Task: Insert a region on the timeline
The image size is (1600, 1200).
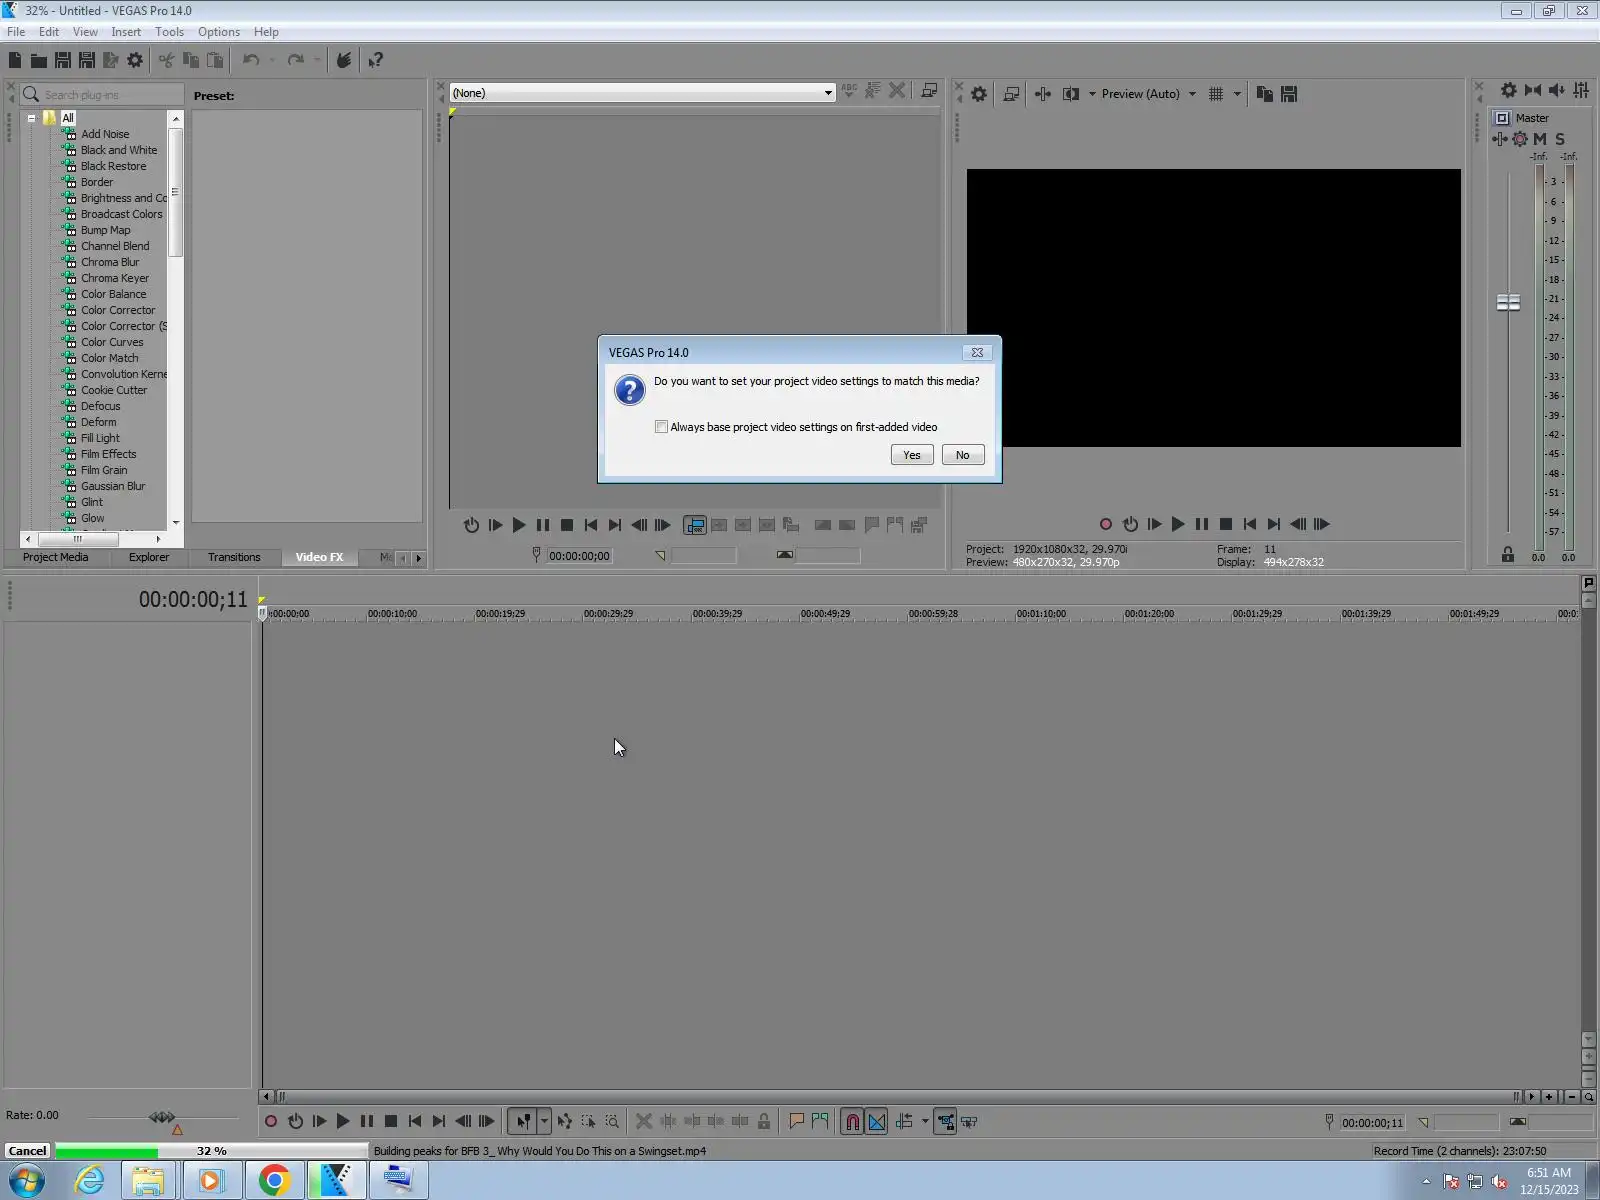Action: (x=821, y=1122)
